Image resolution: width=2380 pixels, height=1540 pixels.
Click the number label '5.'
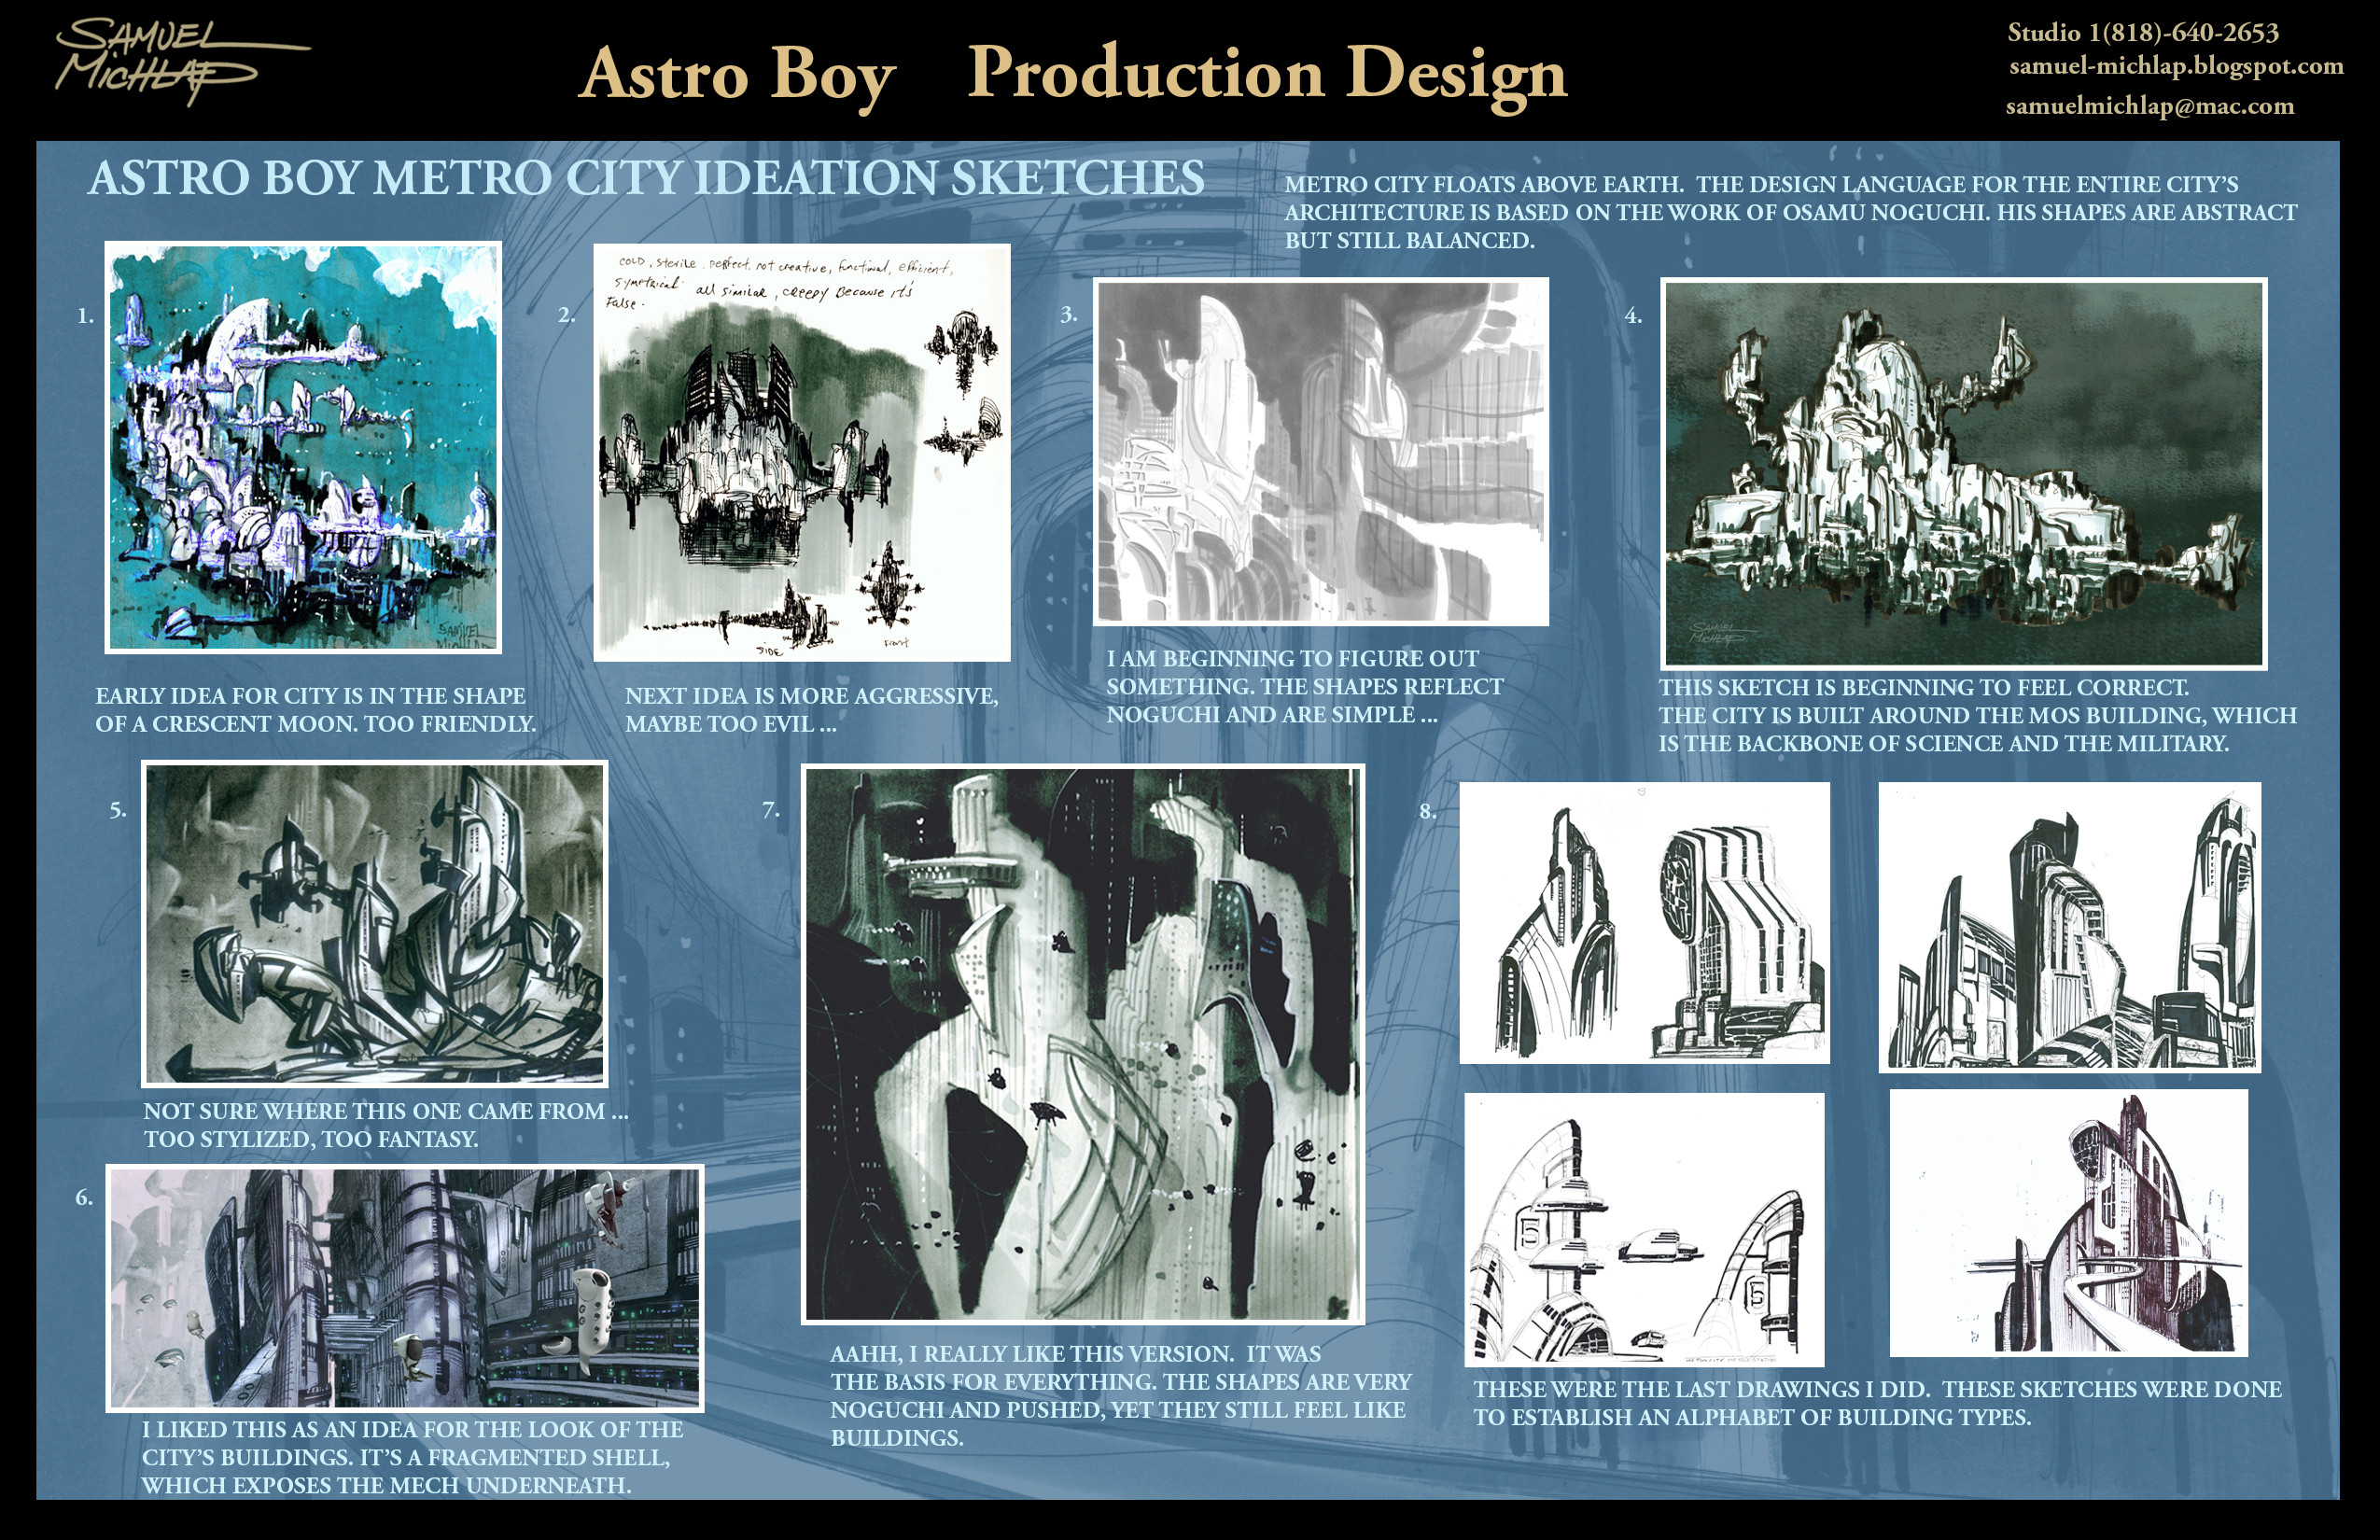(118, 810)
